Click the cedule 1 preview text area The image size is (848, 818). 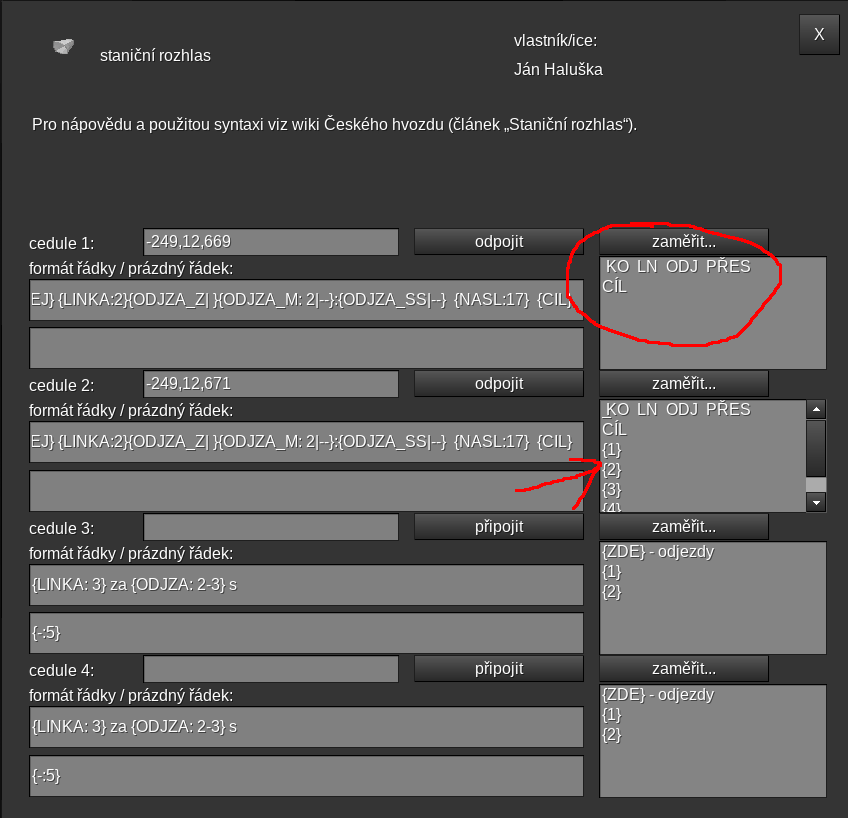713,313
